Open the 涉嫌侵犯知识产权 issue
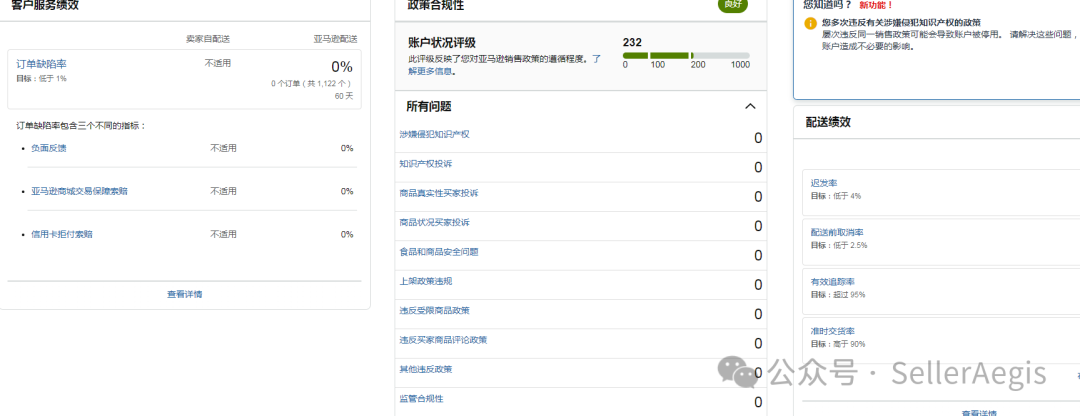1080x416 pixels. [434, 134]
